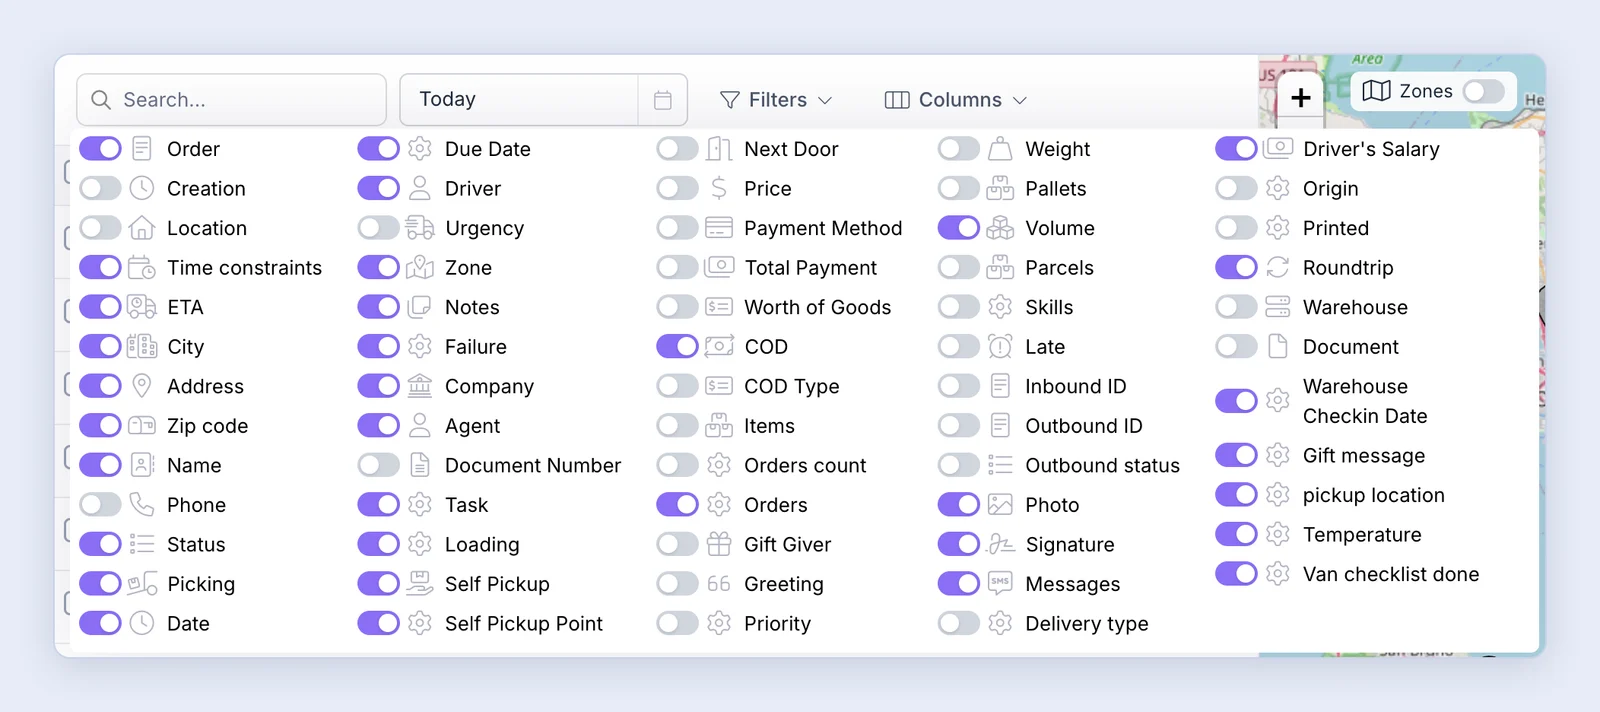Click the image icon beside Photo
1600x712 pixels.
coord(1000,504)
